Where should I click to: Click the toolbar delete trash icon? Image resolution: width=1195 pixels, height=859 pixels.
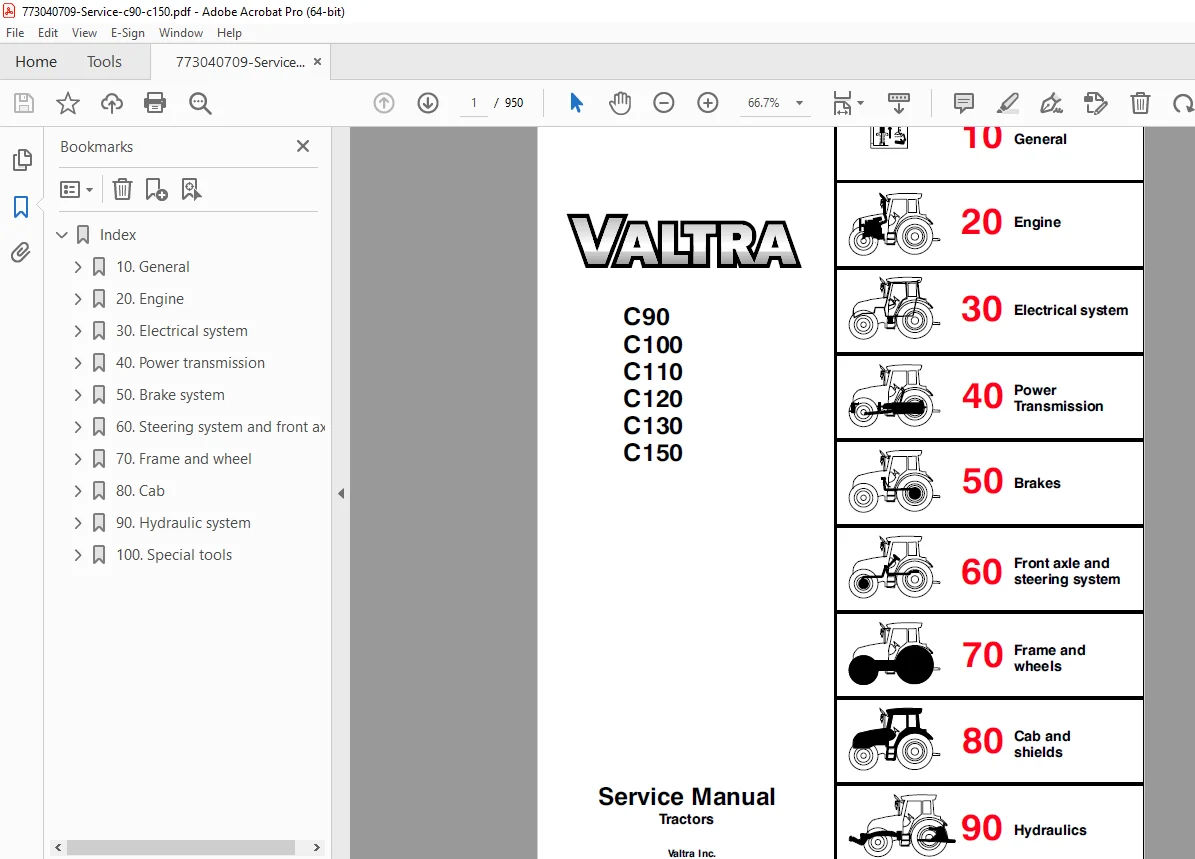click(x=1140, y=103)
